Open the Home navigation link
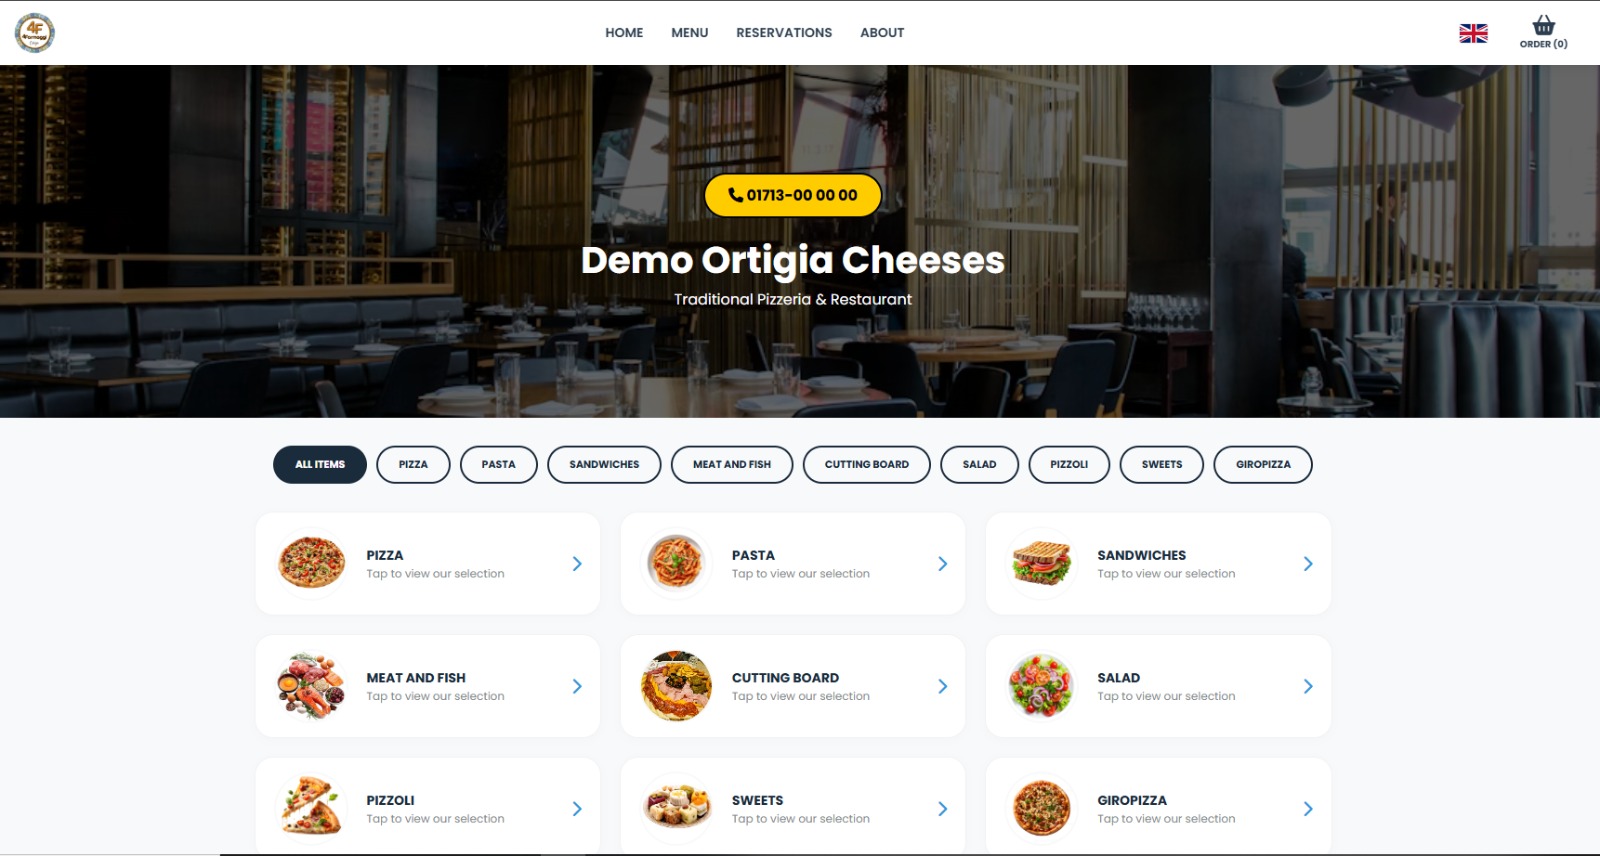Image resolution: width=1600 pixels, height=856 pixels. pos(624,33)
